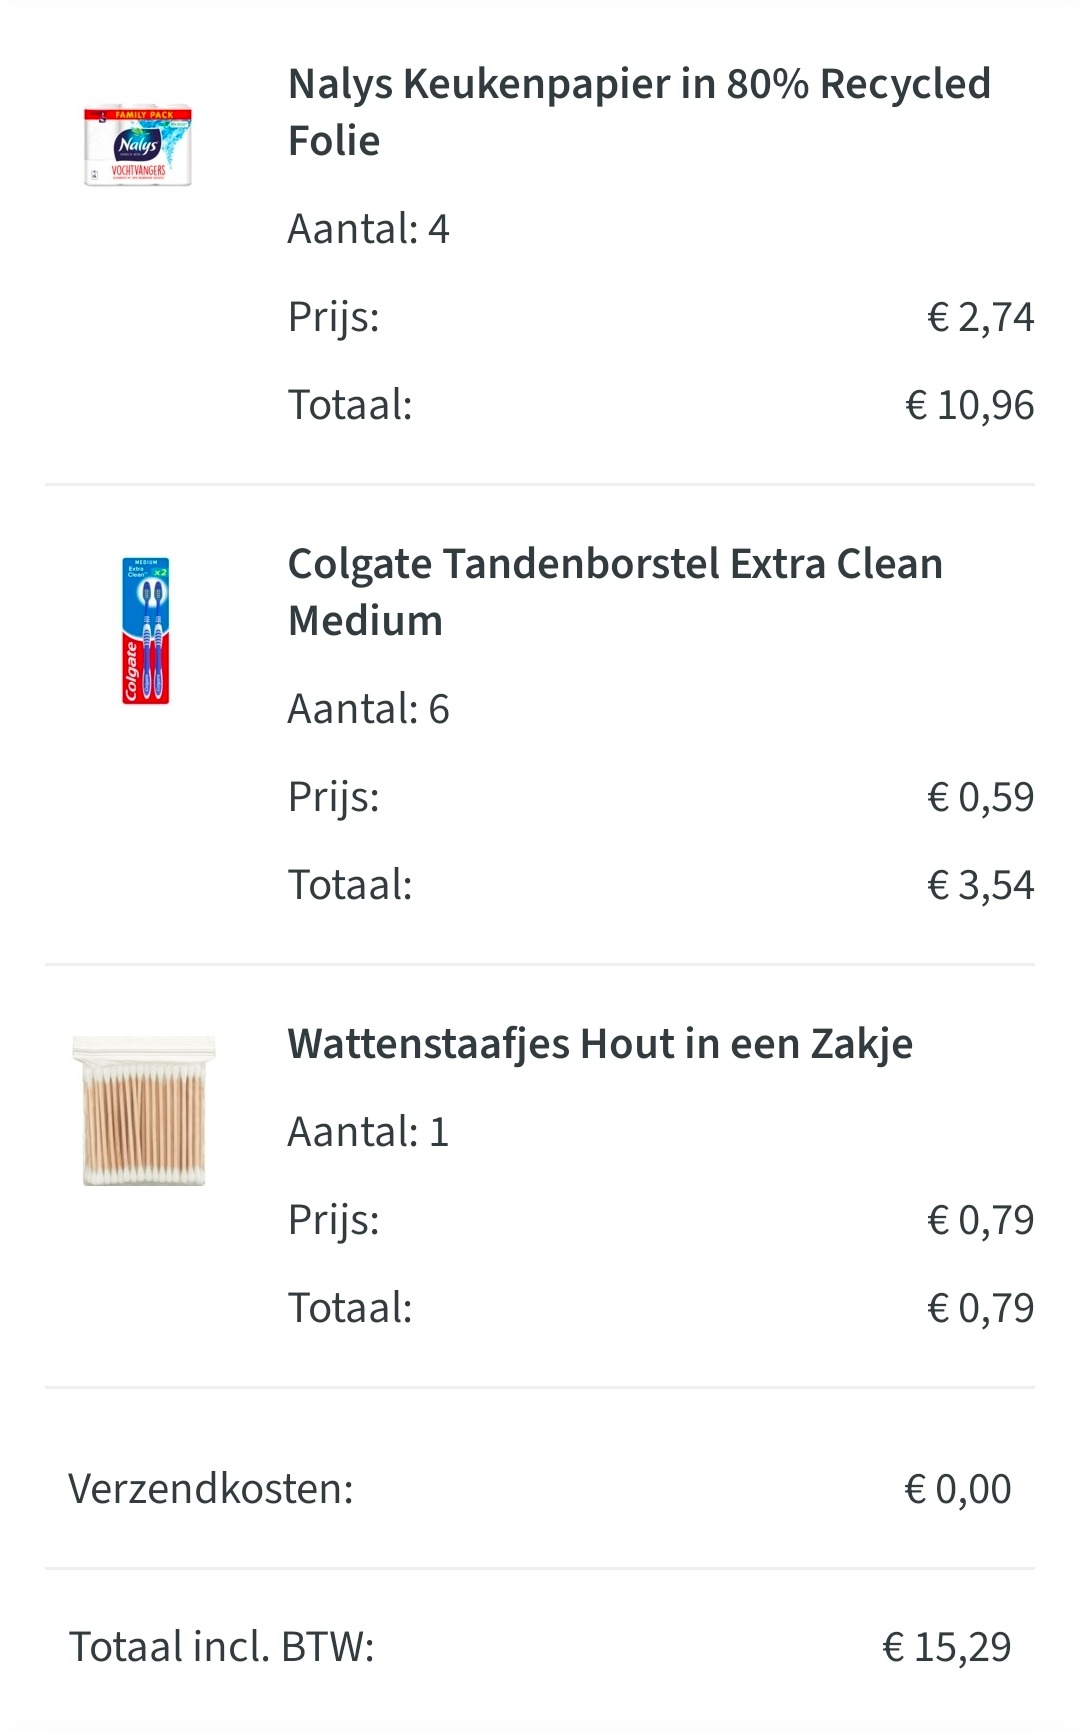Click the € 0,59 unit price
The image size is (1080, 1732).
[x=980, y=797]
